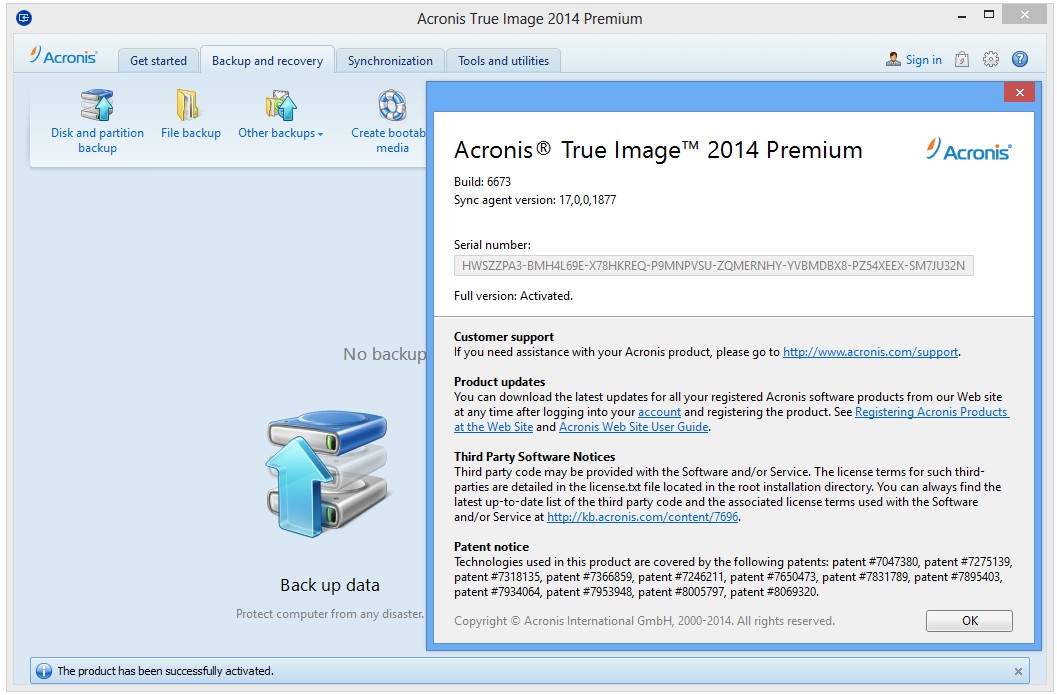Image resolution: width=1057 pixels, height=695 pixels.
Task: Open the kb.acronis.com/content/7696 link
Action: (x=642, y=517)
